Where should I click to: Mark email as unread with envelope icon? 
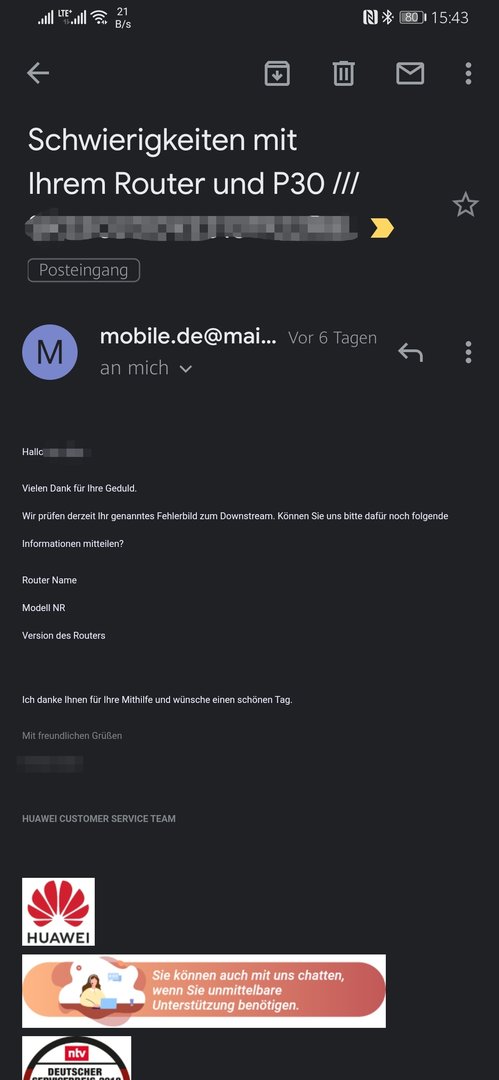tap(410, 73)
